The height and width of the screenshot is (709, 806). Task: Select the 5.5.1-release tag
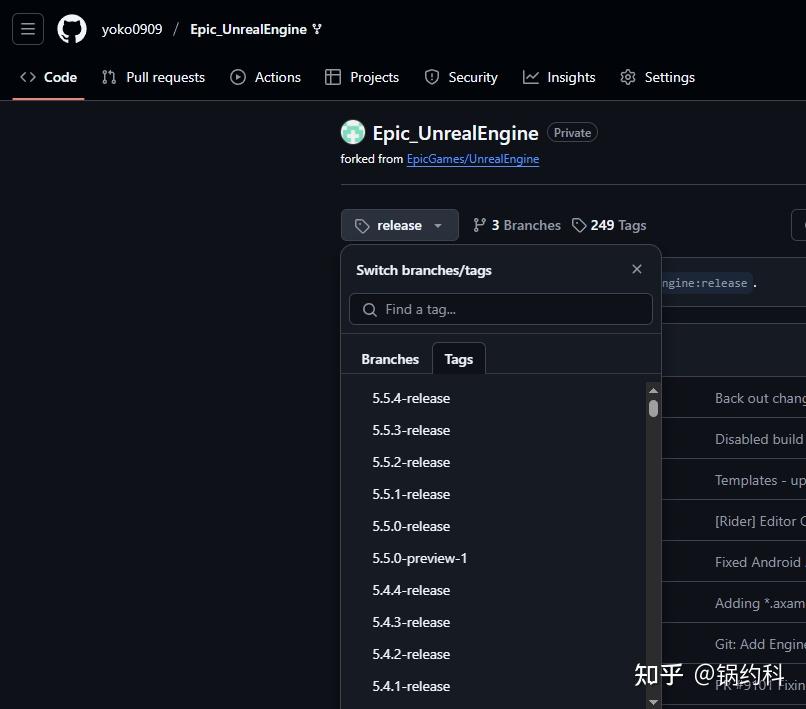(x=411, y=494)
